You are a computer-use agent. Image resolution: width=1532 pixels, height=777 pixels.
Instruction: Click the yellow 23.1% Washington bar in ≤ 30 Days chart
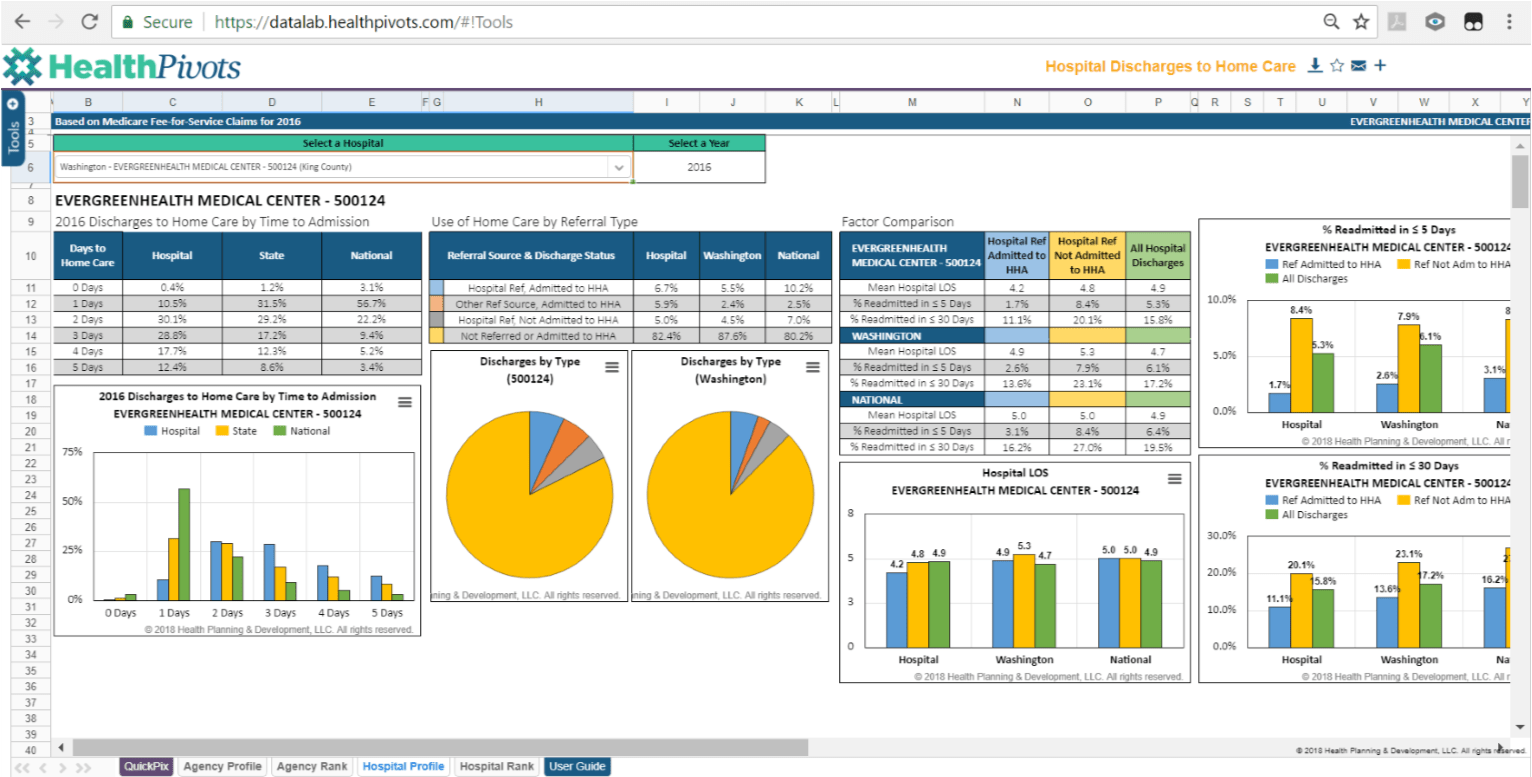click(1408, 604)
